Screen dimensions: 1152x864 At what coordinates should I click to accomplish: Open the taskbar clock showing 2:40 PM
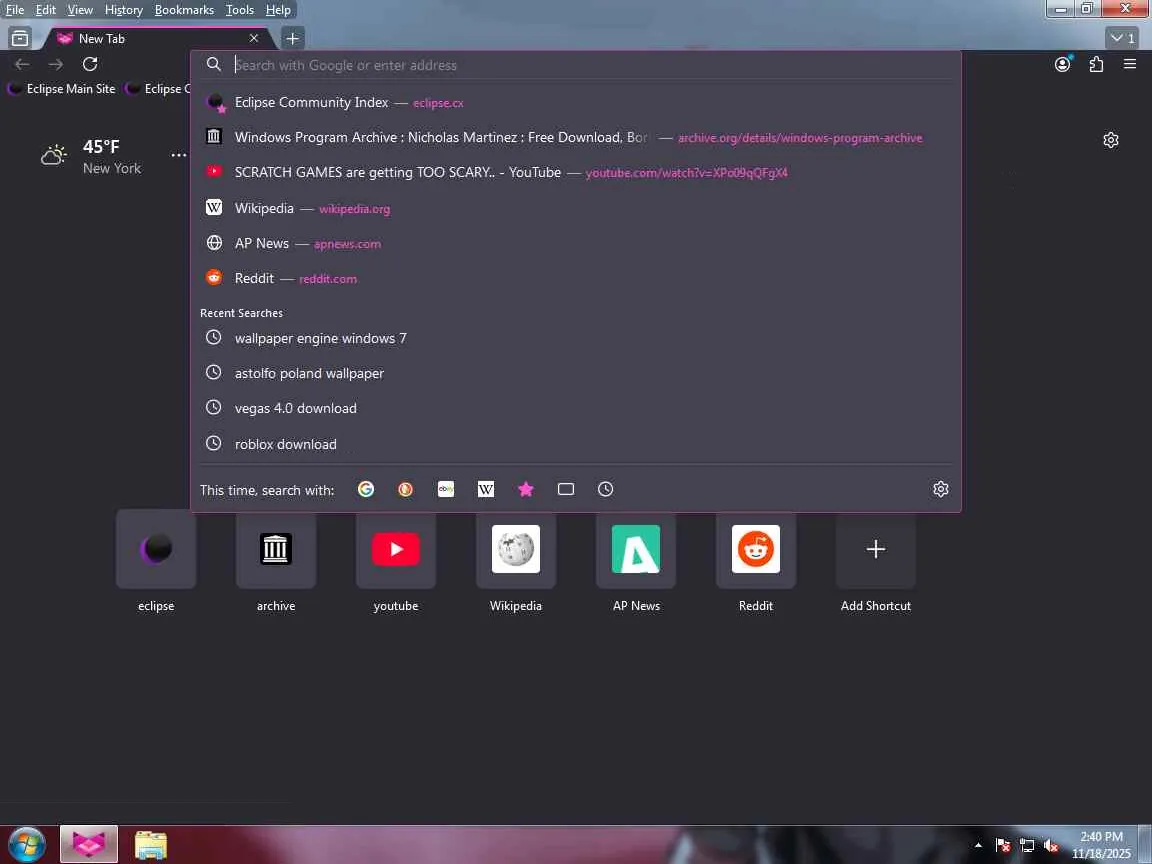(1101, 845)
